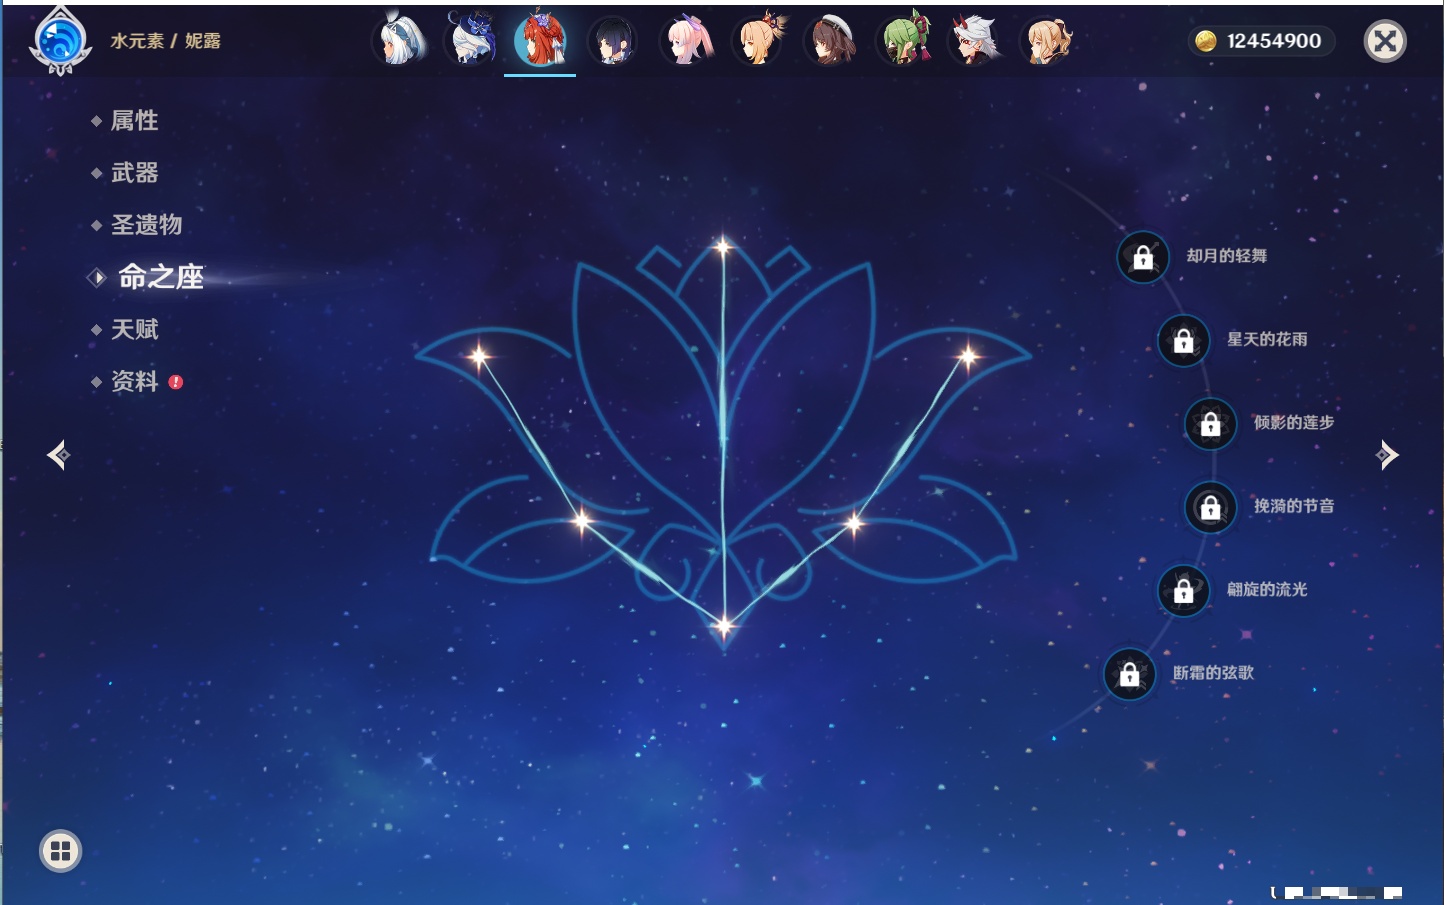This screenshot has width=1444, height=905.
Task: Click lock icon for 翩旋的流光
Action: (x=1184, y=591)
